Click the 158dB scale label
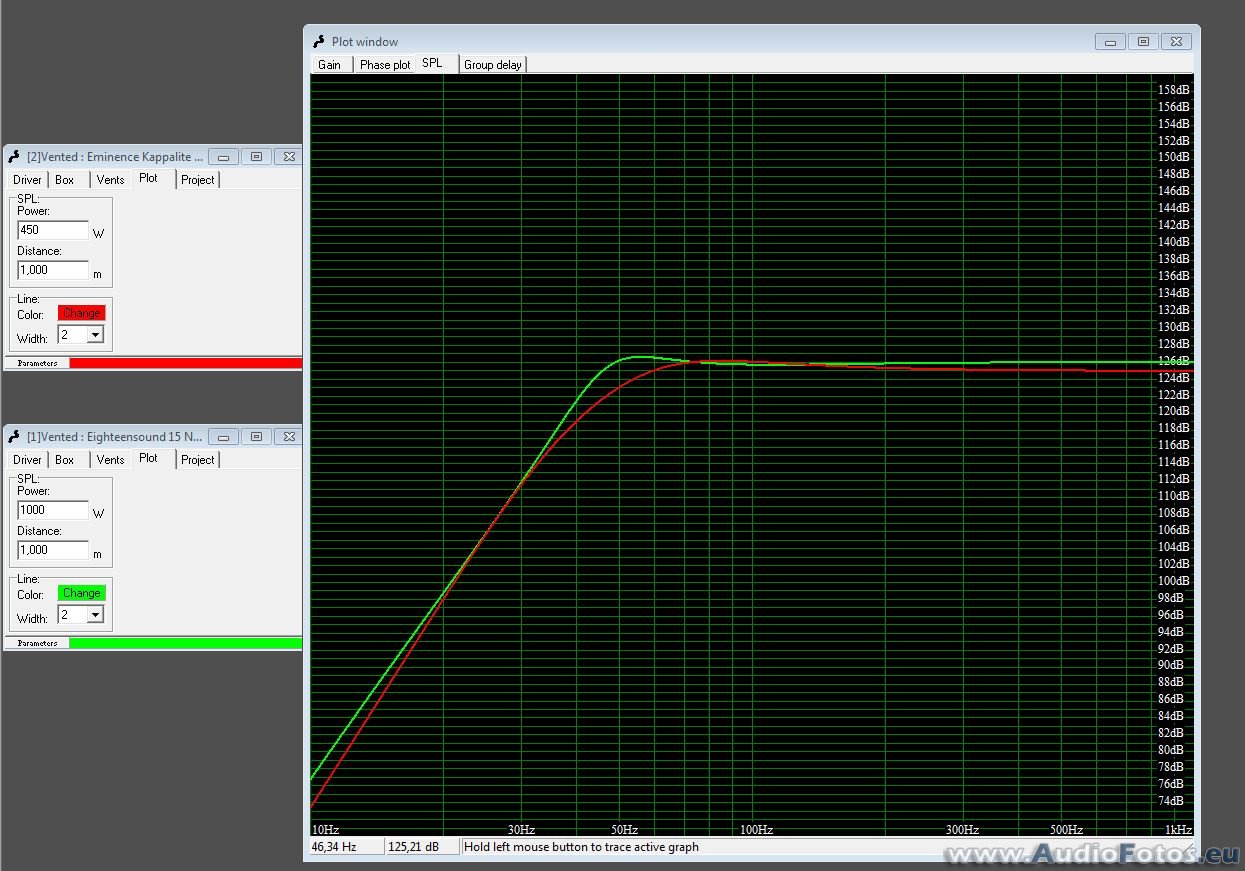1245x871 pixels. tap(1174, 90)
